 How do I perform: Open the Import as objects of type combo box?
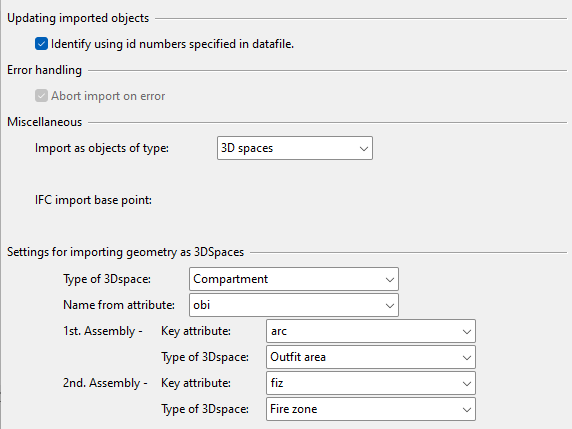tap(295, 148)
